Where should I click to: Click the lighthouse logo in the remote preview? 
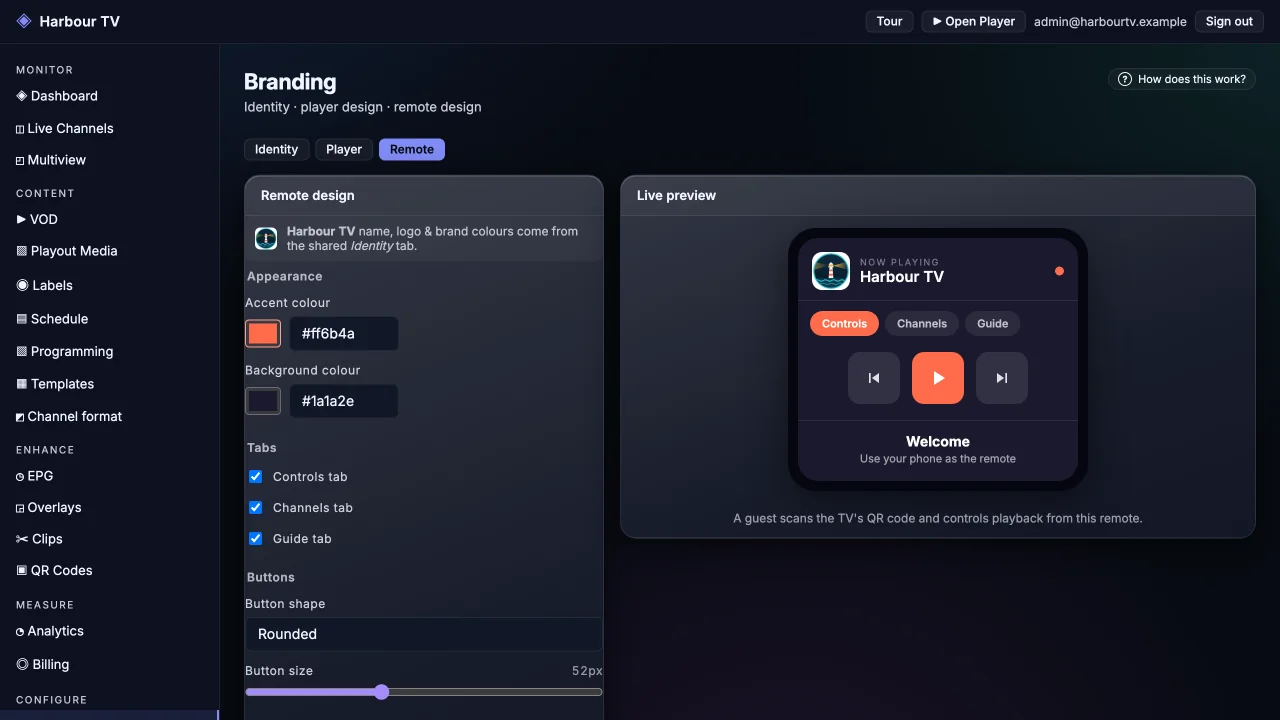[x=831, y=271]
